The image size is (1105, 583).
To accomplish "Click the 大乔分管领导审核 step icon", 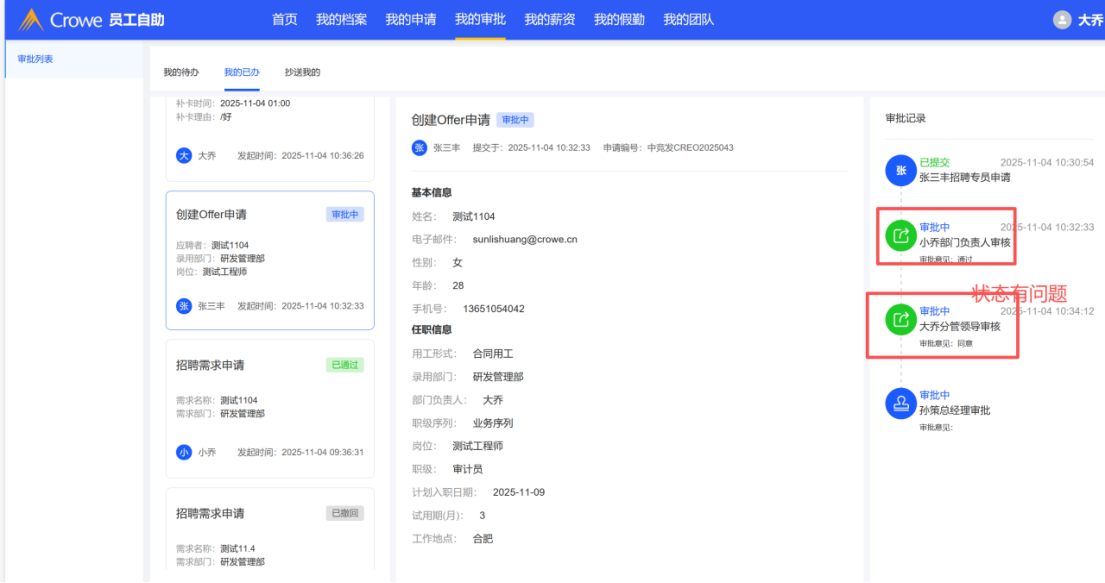I will [x=900, y=320].
